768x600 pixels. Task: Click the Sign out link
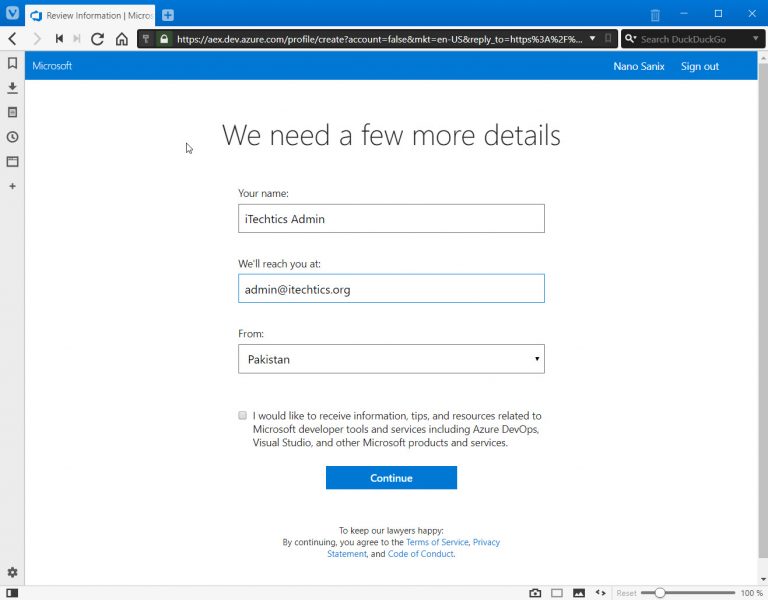click(699, 66)
